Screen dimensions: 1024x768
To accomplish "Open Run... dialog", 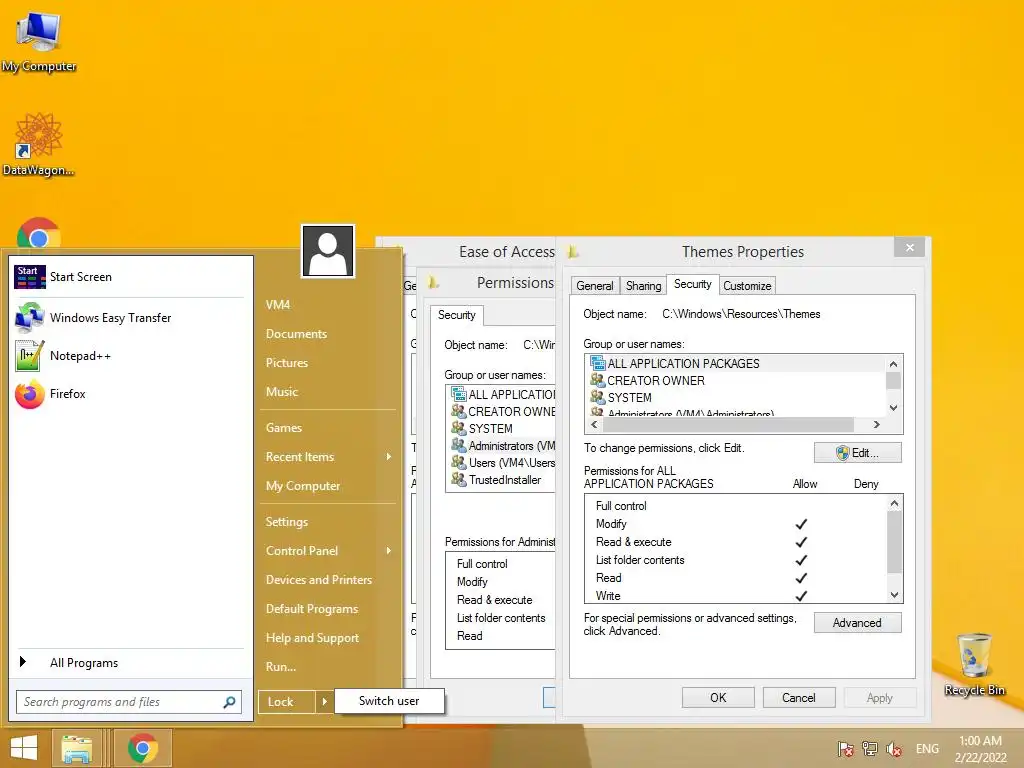I will pos(281,667).
